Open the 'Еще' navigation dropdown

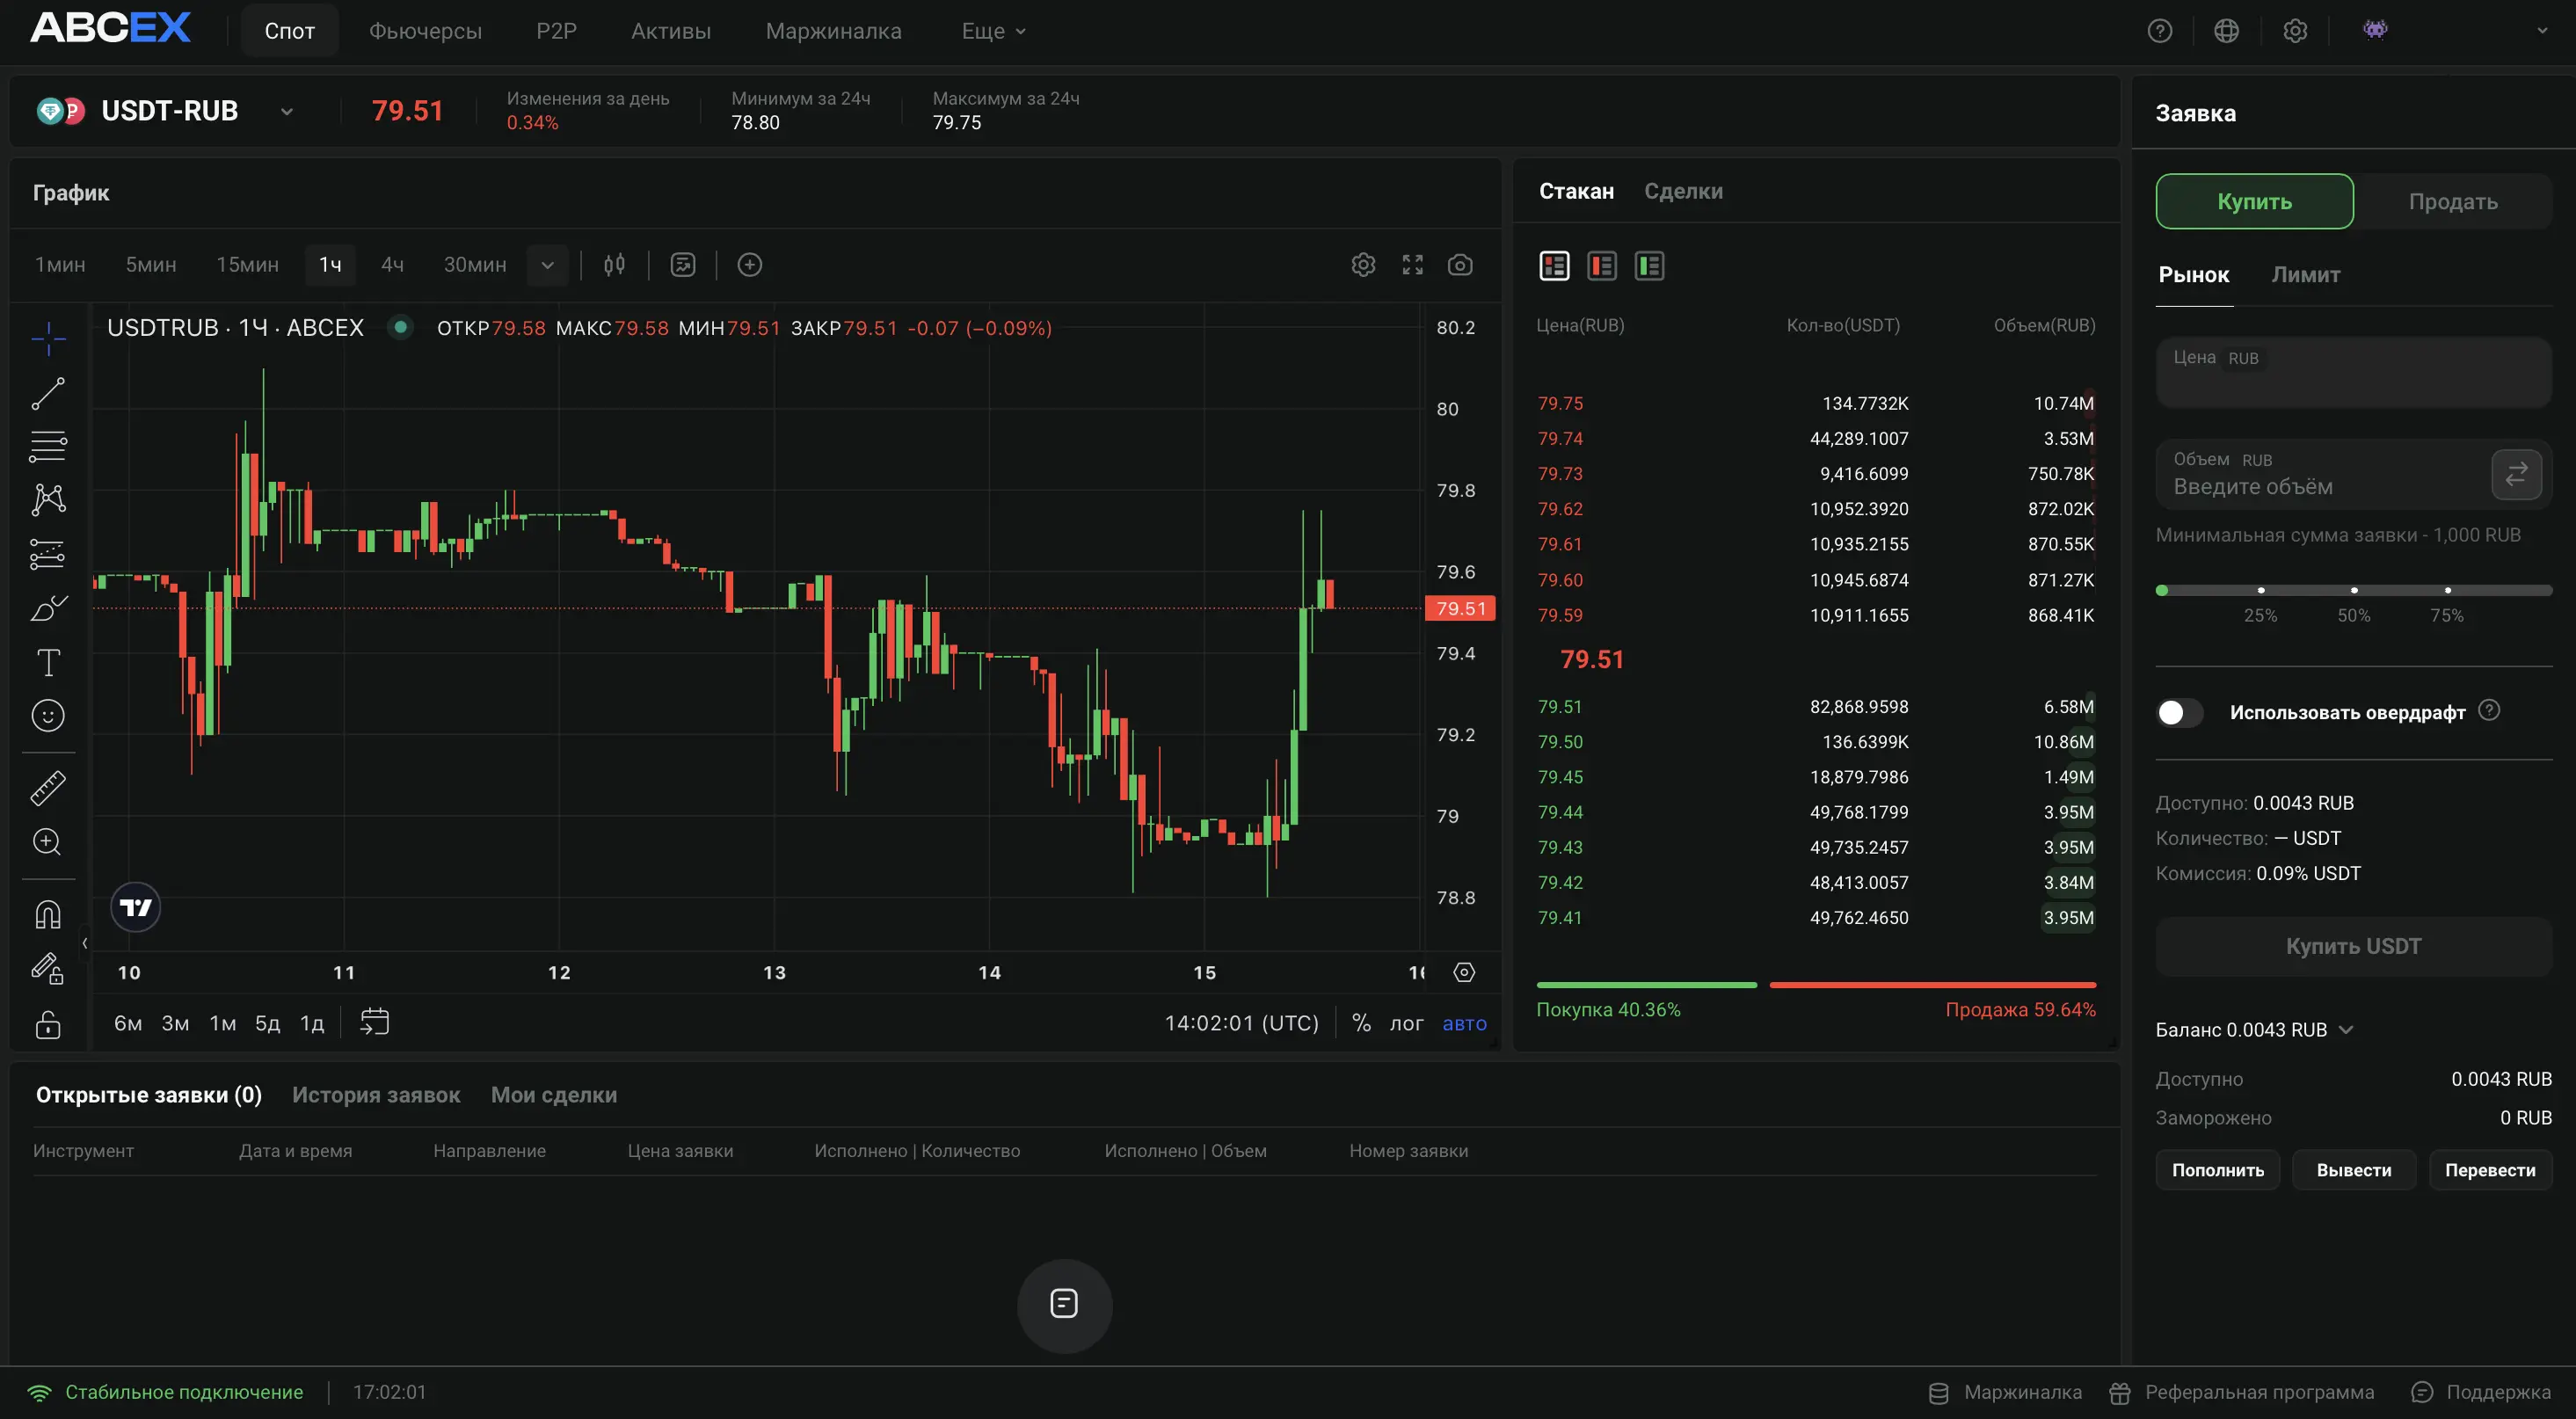[x=993, y=31]
